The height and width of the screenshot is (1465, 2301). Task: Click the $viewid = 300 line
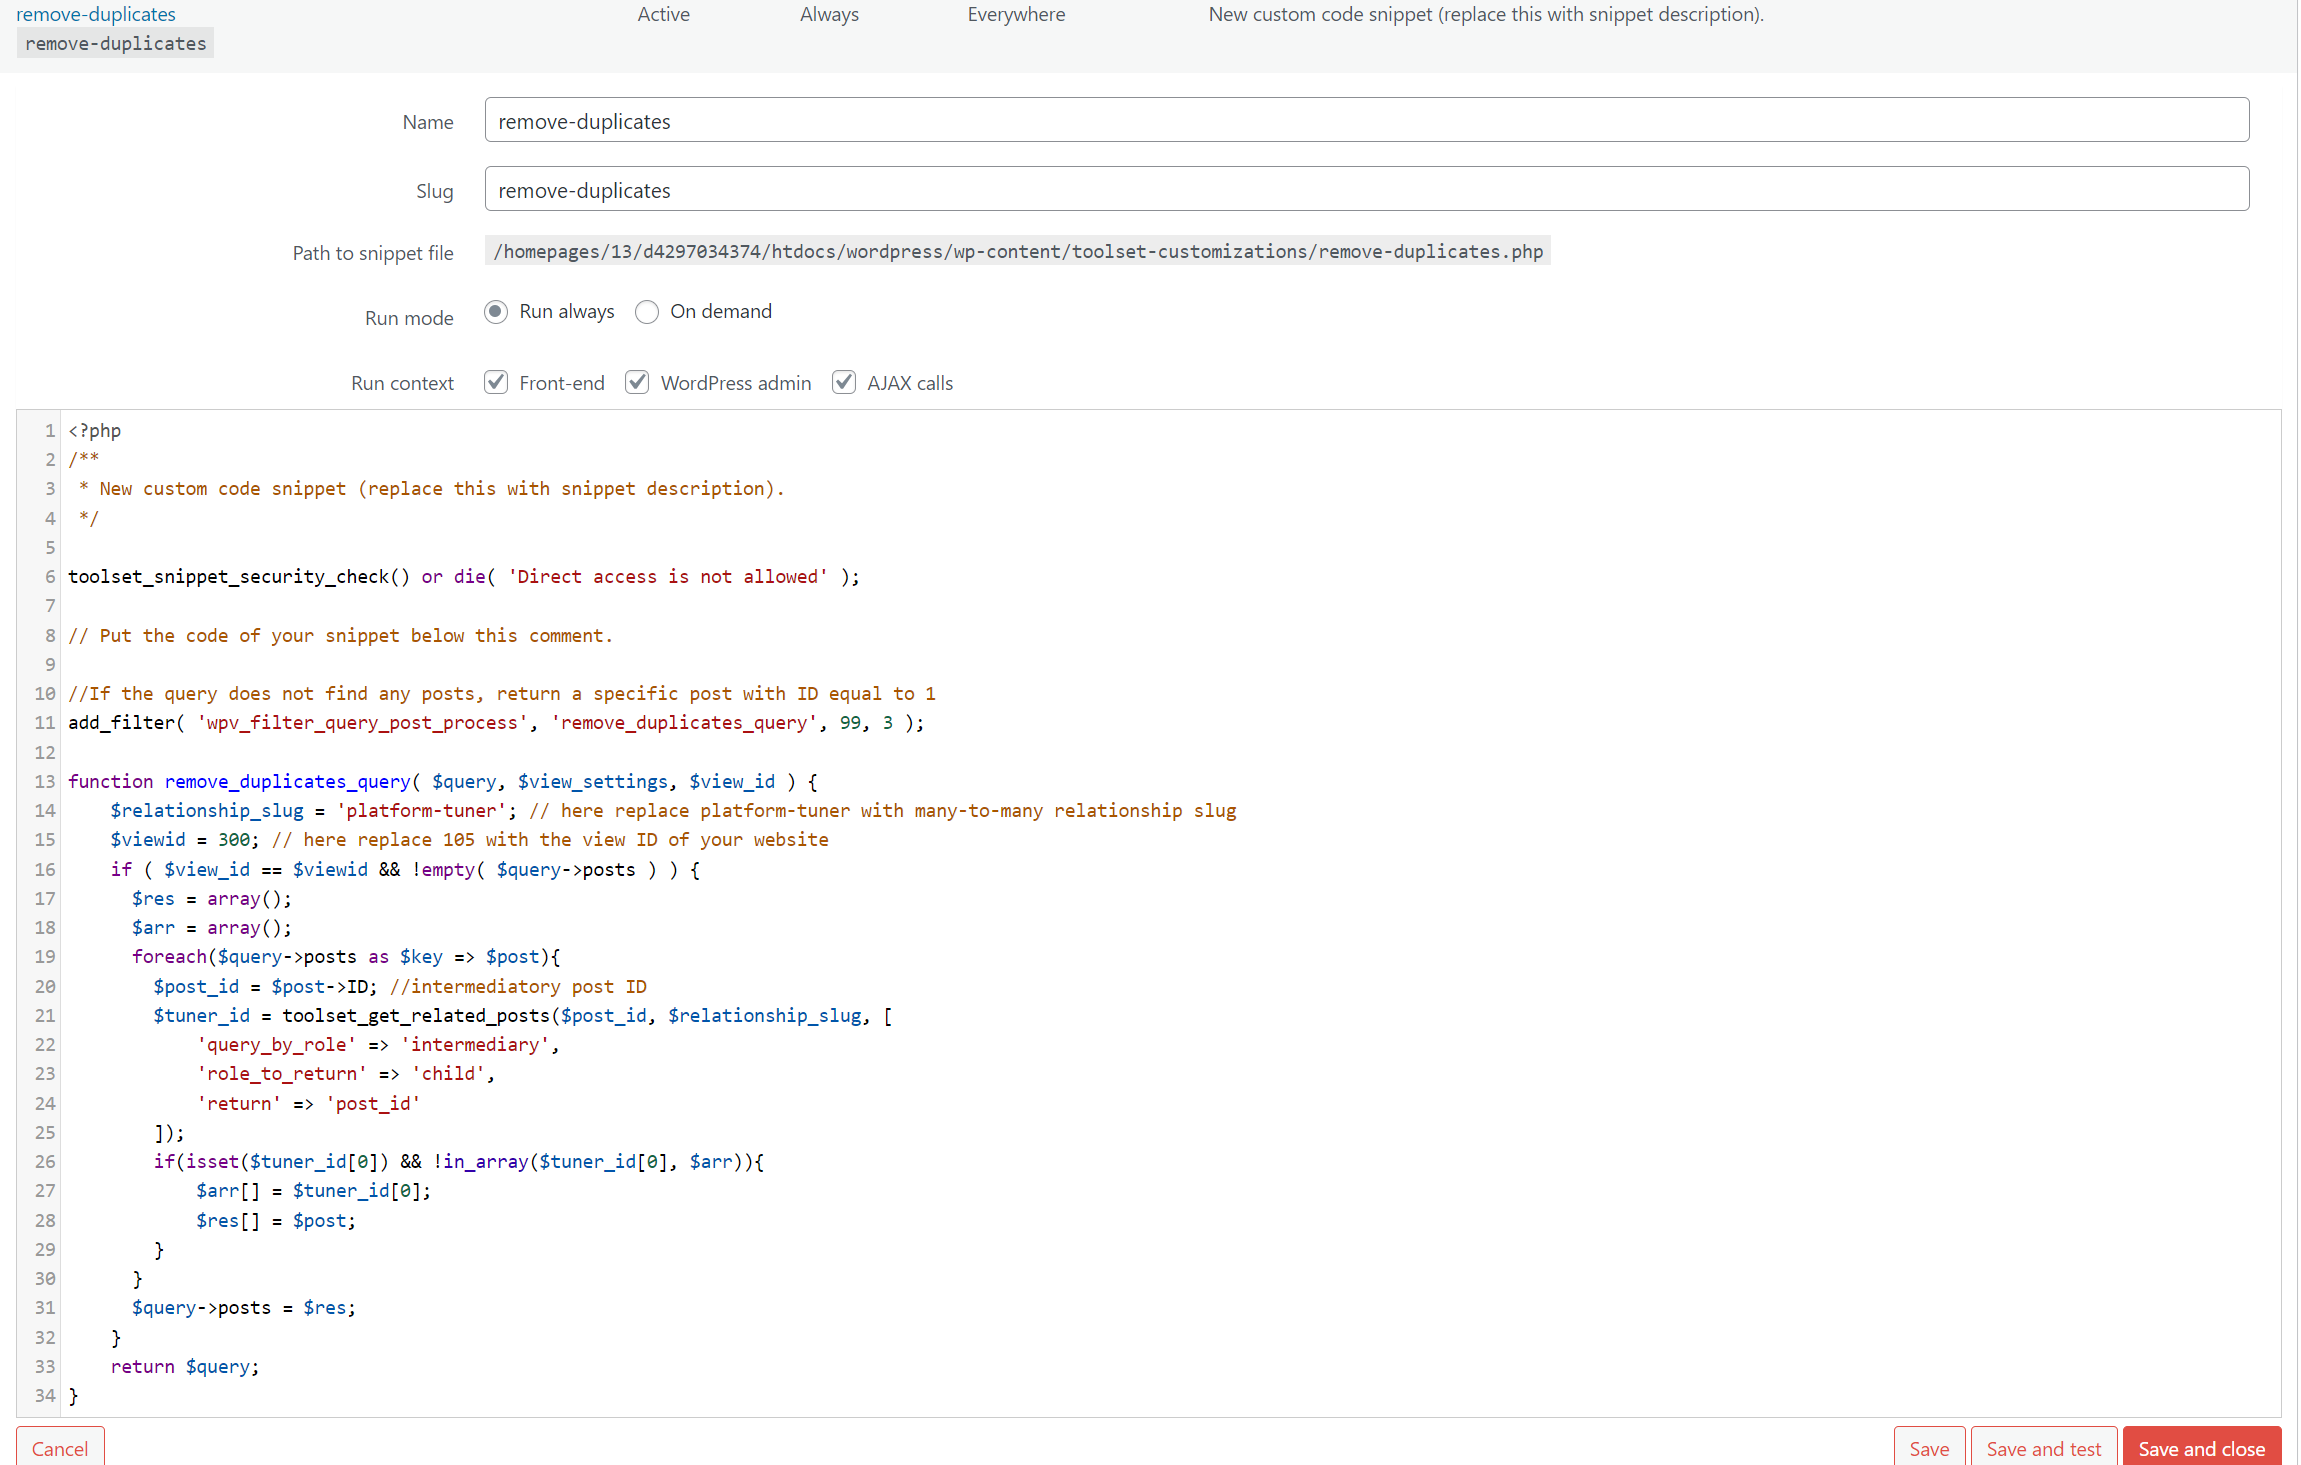coord(469,840)
